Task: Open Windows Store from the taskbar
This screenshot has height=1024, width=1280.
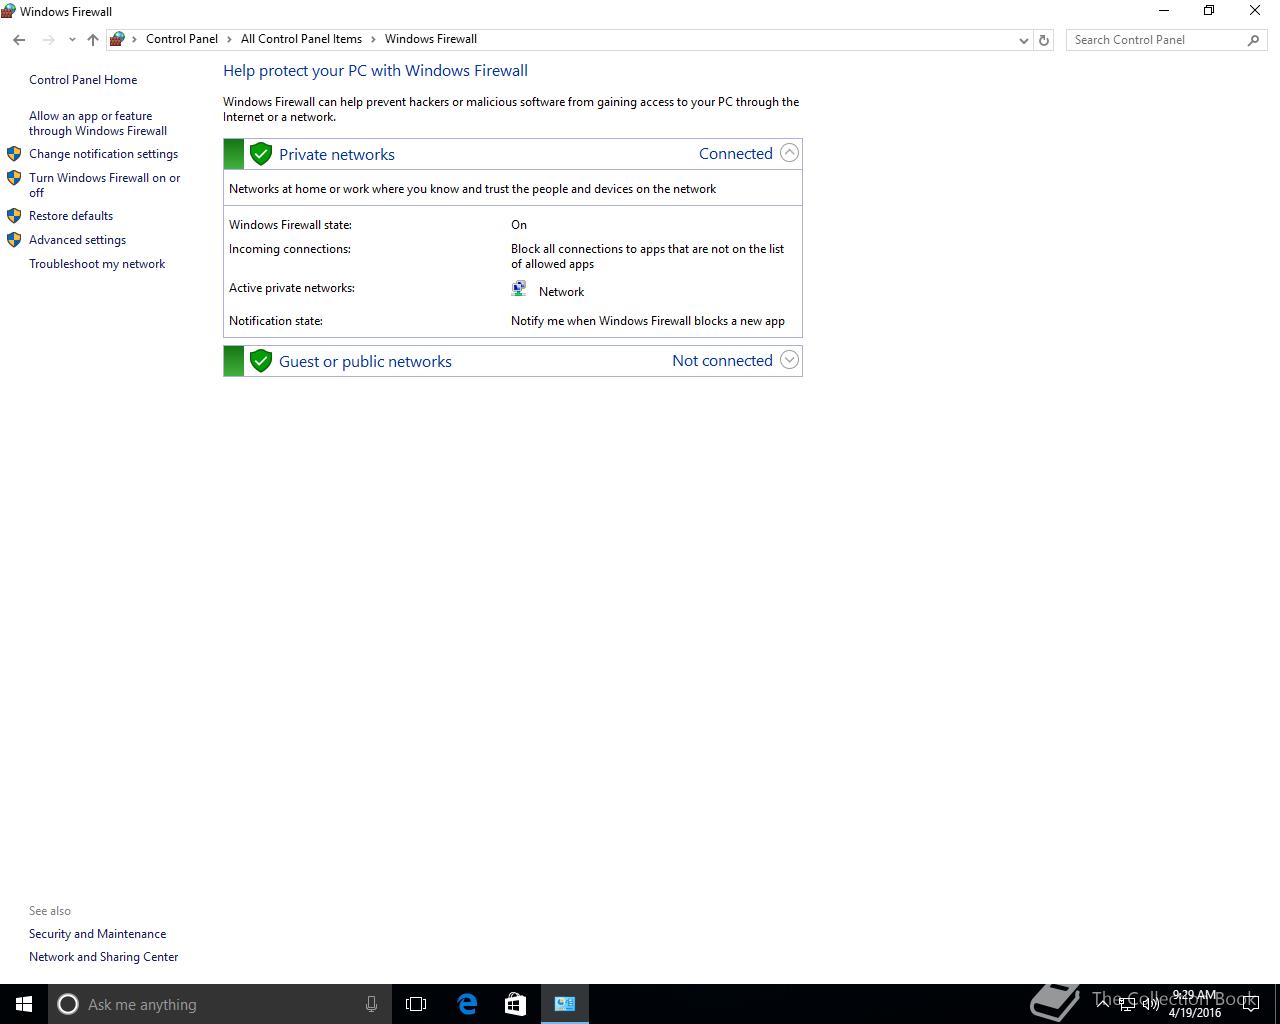Action: click(515, 1004)
